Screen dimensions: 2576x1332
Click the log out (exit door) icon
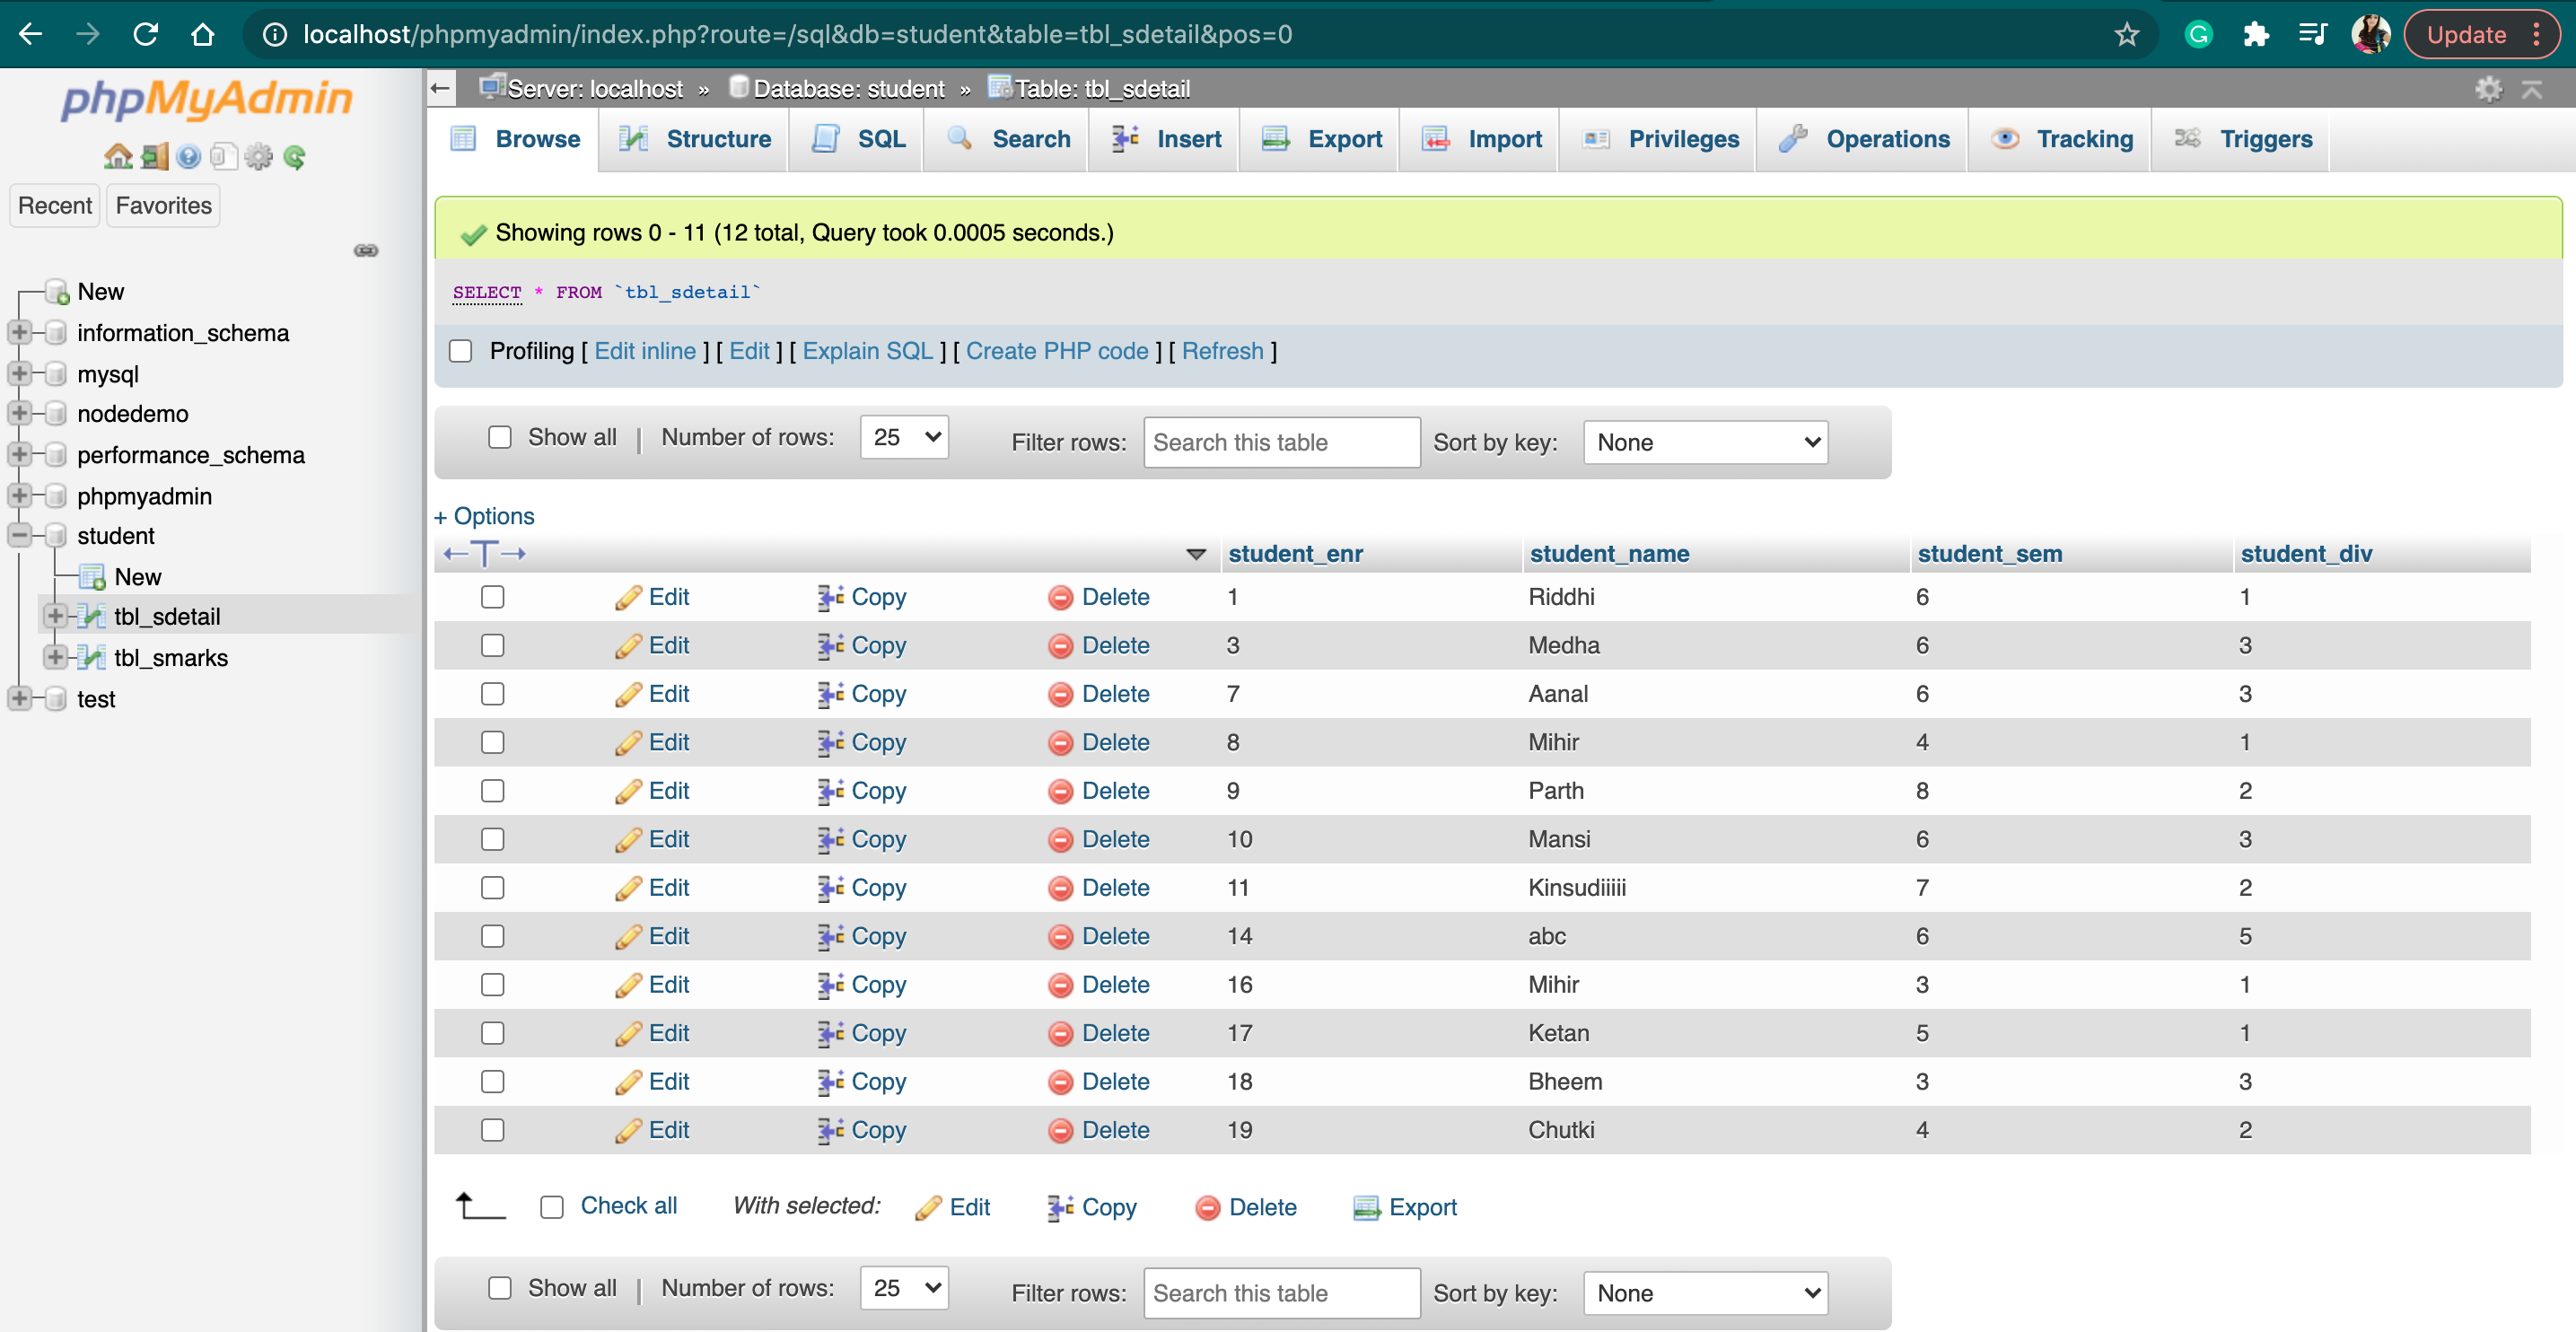point(154,157)
